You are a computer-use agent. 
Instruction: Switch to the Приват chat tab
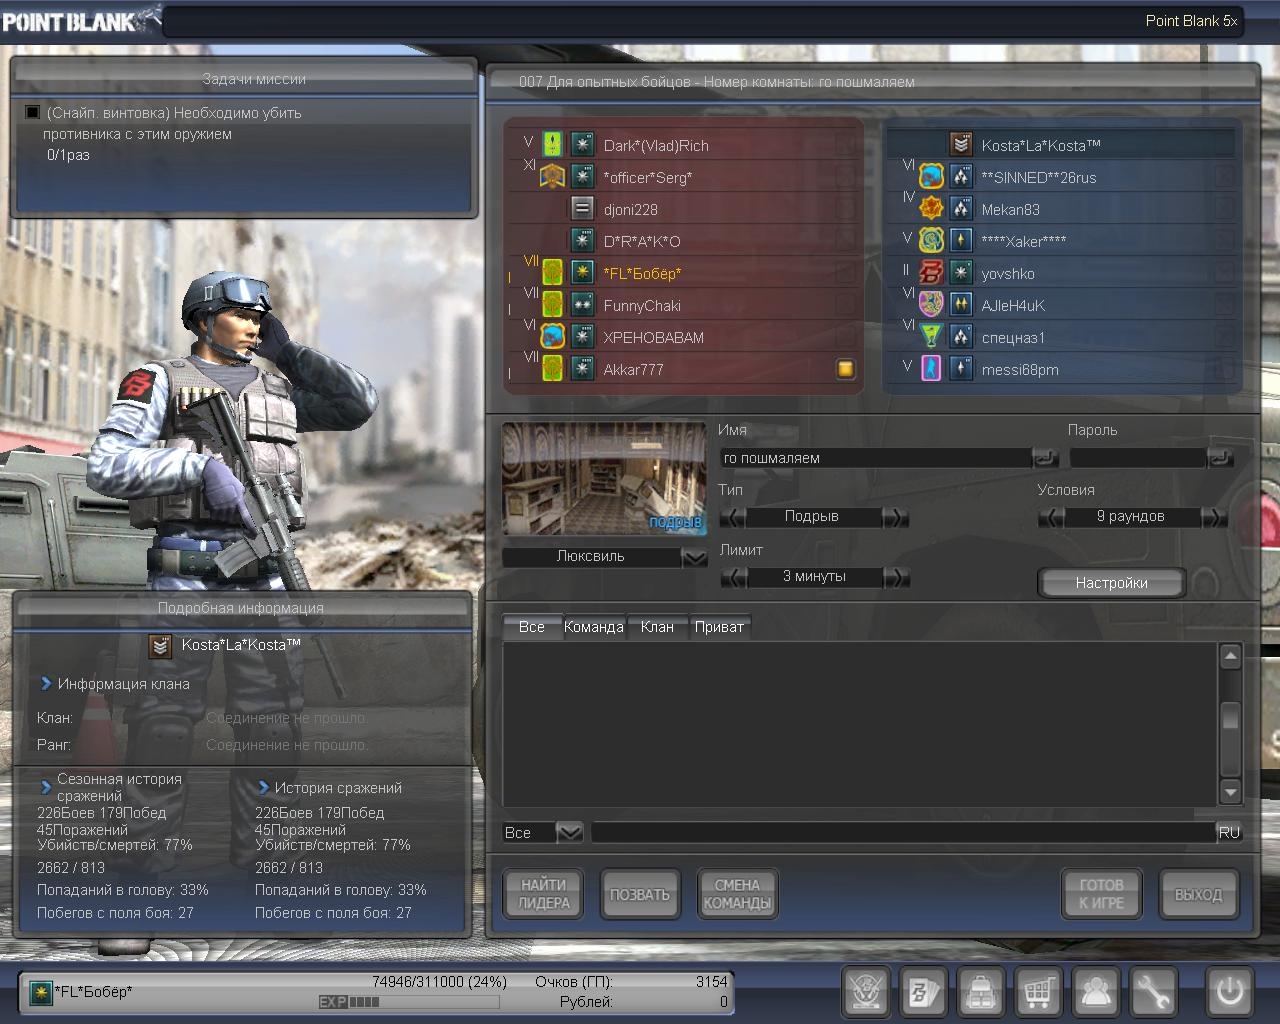(718, 627)
